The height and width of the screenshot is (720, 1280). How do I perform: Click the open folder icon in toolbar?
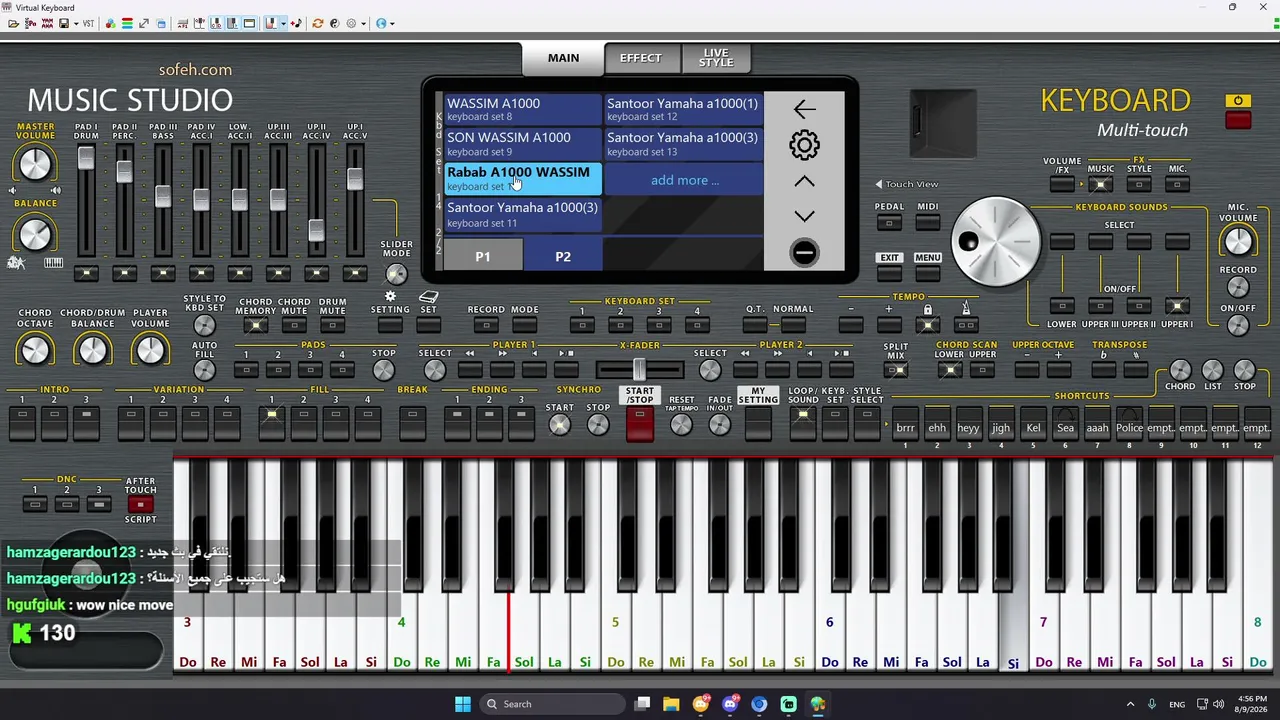coord(14,23)
